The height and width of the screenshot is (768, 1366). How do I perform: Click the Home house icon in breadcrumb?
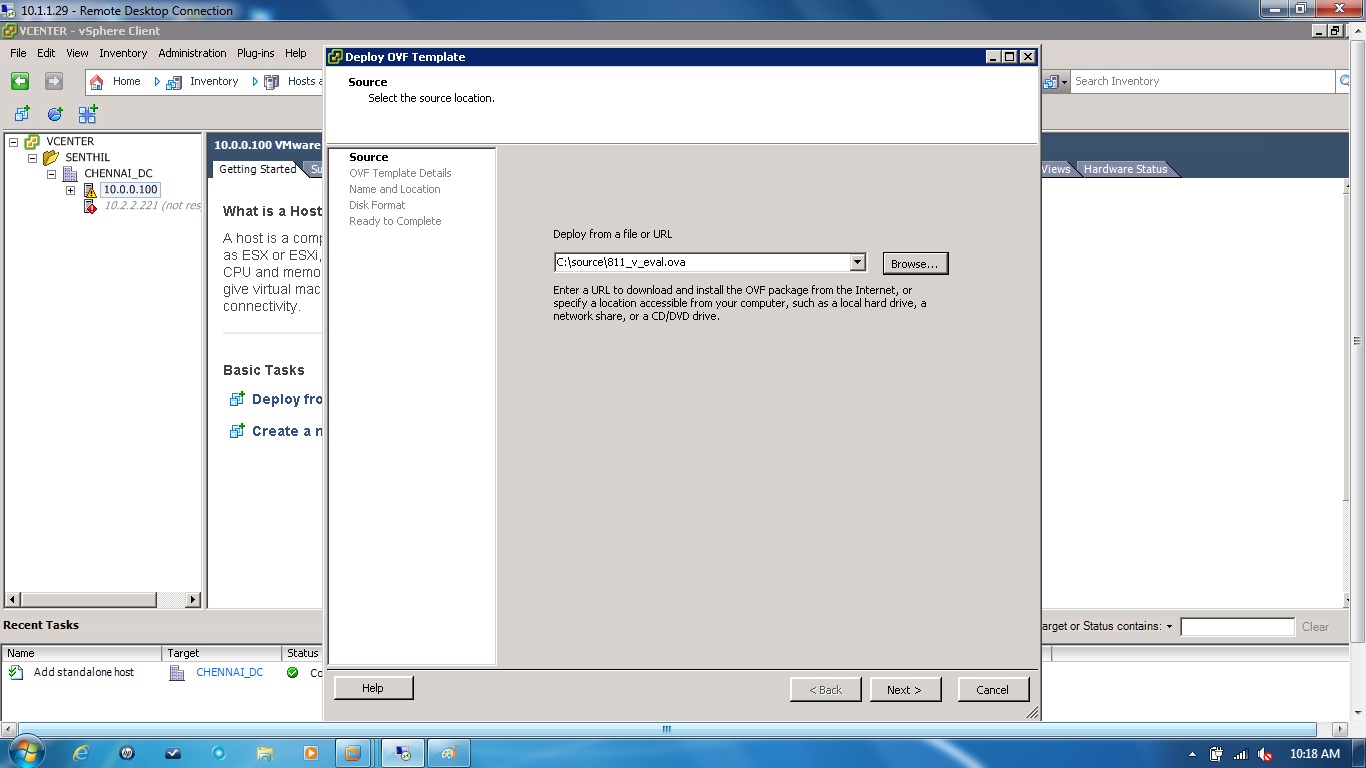click(96, 82)
